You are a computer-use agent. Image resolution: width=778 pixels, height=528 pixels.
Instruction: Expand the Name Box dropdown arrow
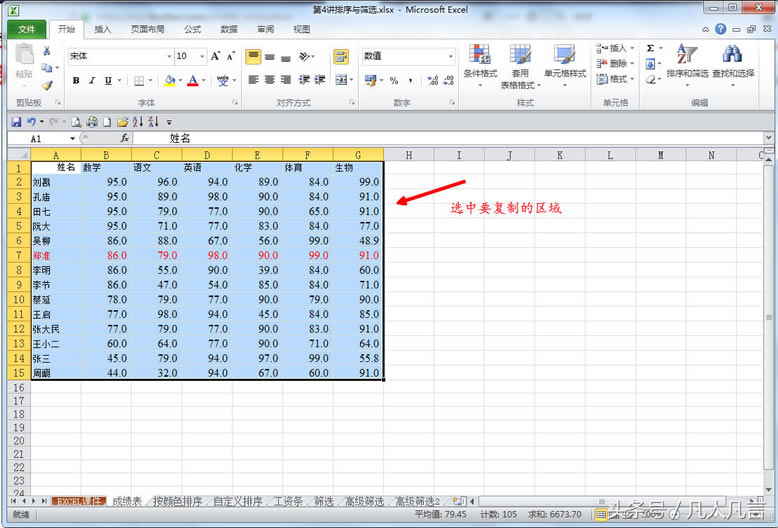(x=72, y=138)
